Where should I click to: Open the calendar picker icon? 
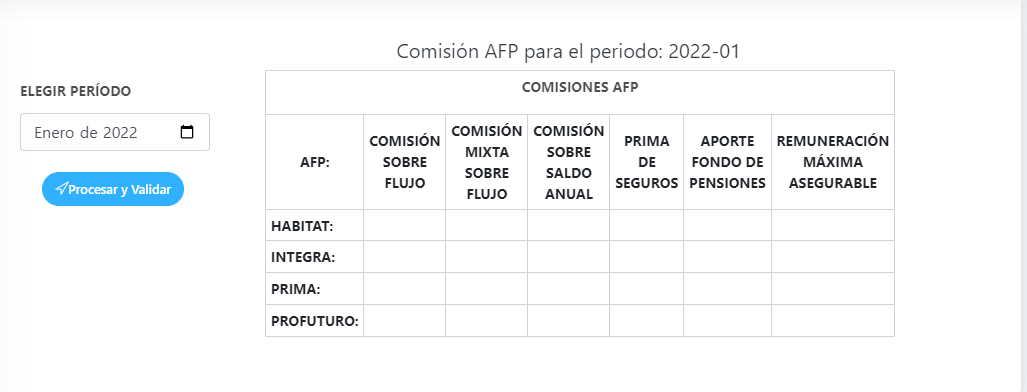tap(187, 132)
